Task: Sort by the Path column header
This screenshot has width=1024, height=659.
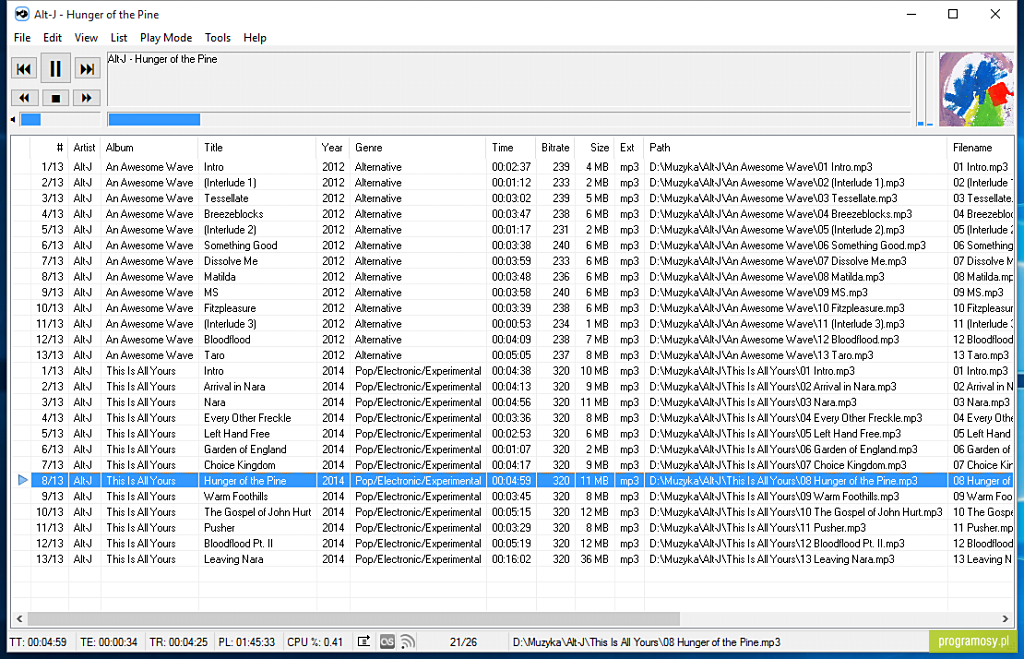Action: point(795,148)
